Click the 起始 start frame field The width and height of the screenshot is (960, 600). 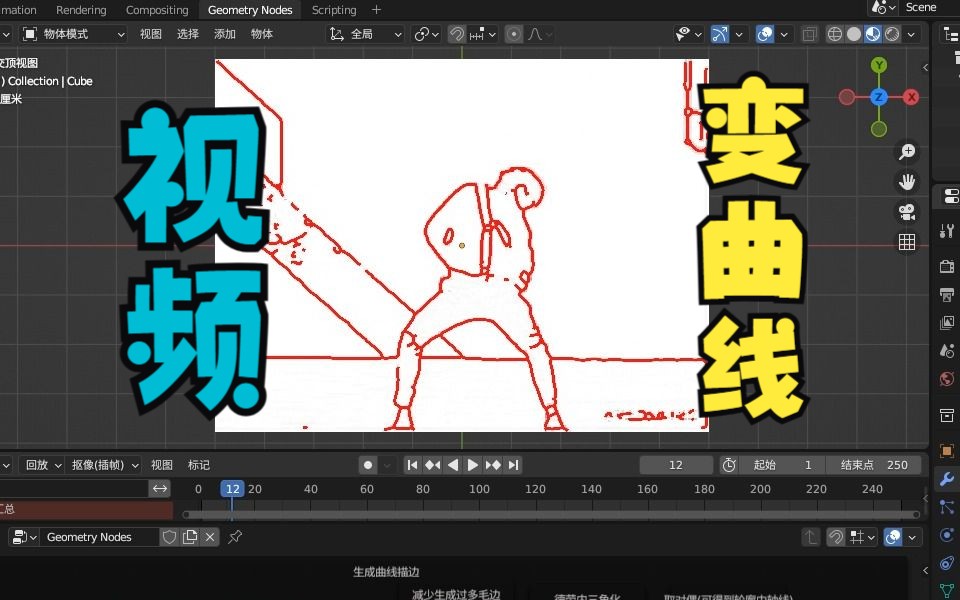point(782,465)
